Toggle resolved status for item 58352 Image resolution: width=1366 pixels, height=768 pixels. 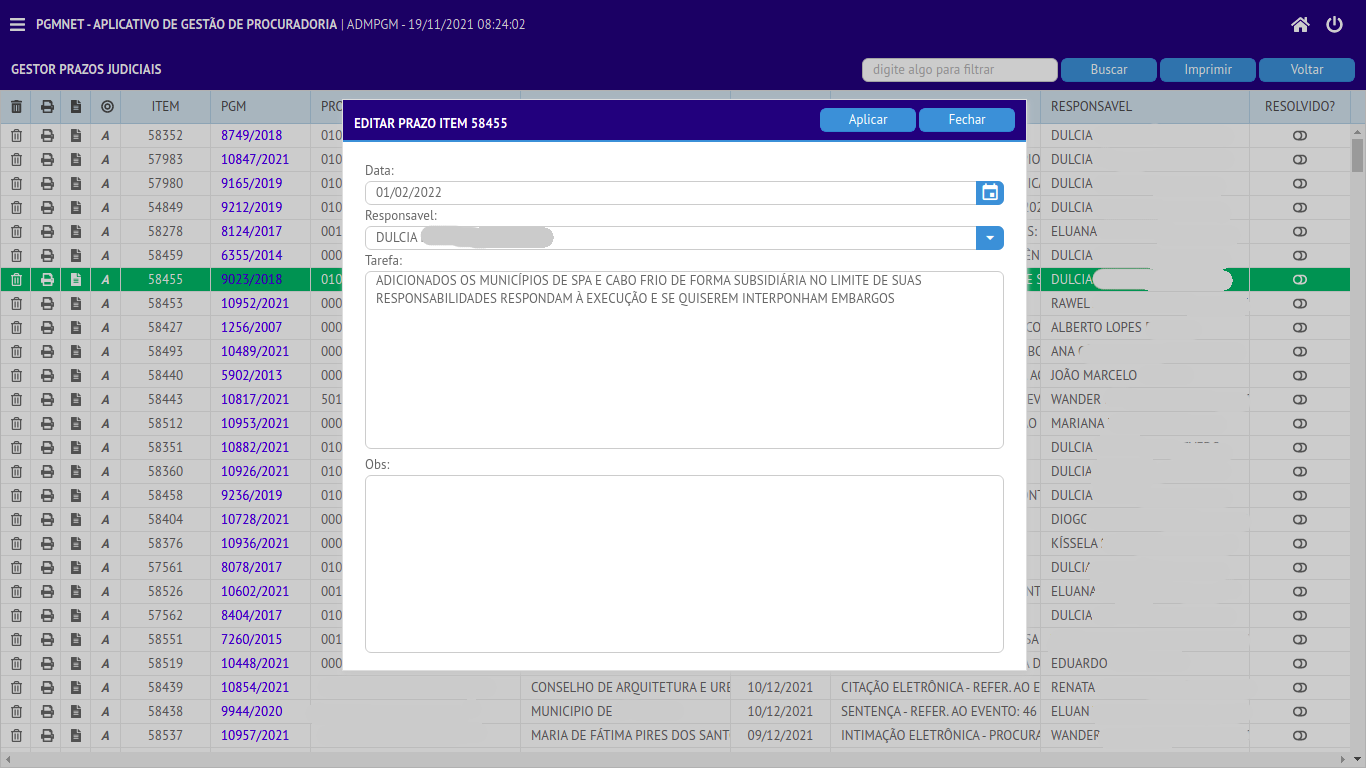click(1299, 135)
